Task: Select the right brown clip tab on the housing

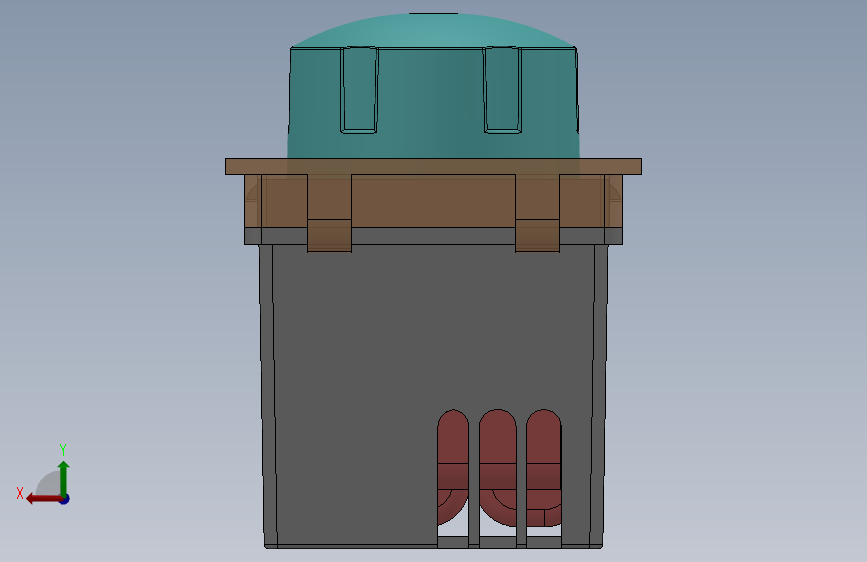Action: tap(537, 213)
